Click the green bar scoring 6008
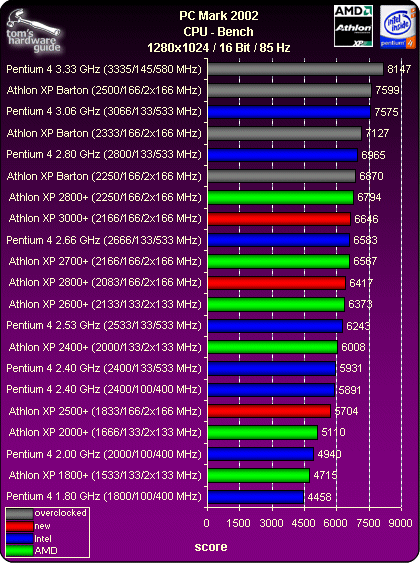This screenshot has width=420, height=563. [272, 347]
